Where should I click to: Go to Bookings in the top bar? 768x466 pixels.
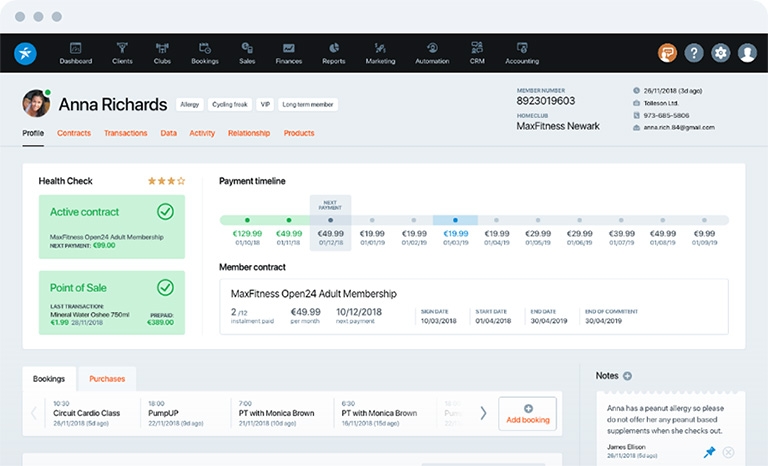click(205, 53)
